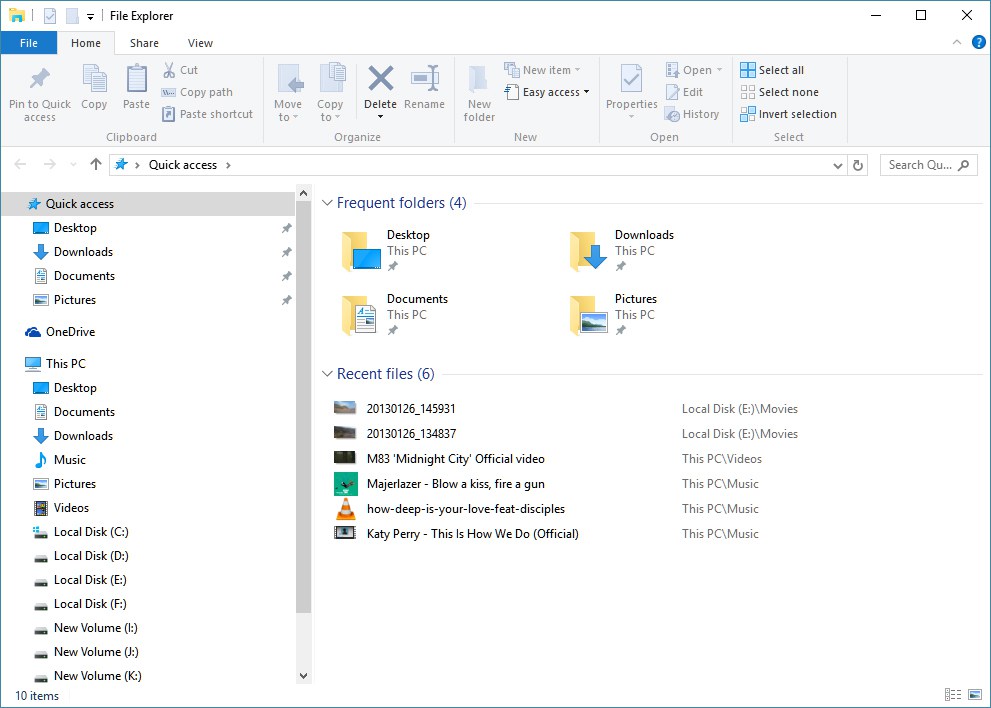This screenshot has height=708, width=991.
Task: Open the Desktop frequent folder icon
Action: pos(361,252)
